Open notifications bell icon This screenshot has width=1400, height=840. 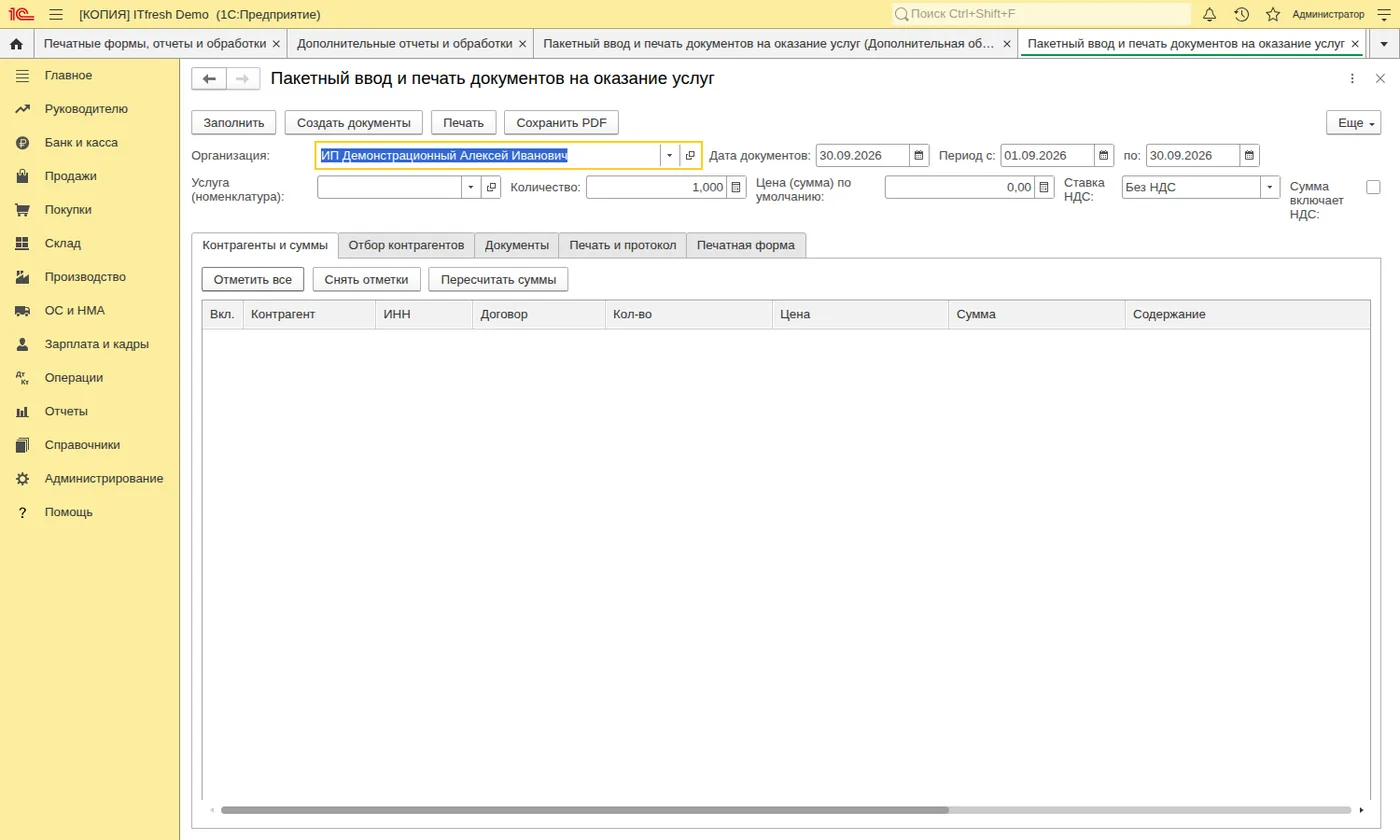coord(1210,14)
